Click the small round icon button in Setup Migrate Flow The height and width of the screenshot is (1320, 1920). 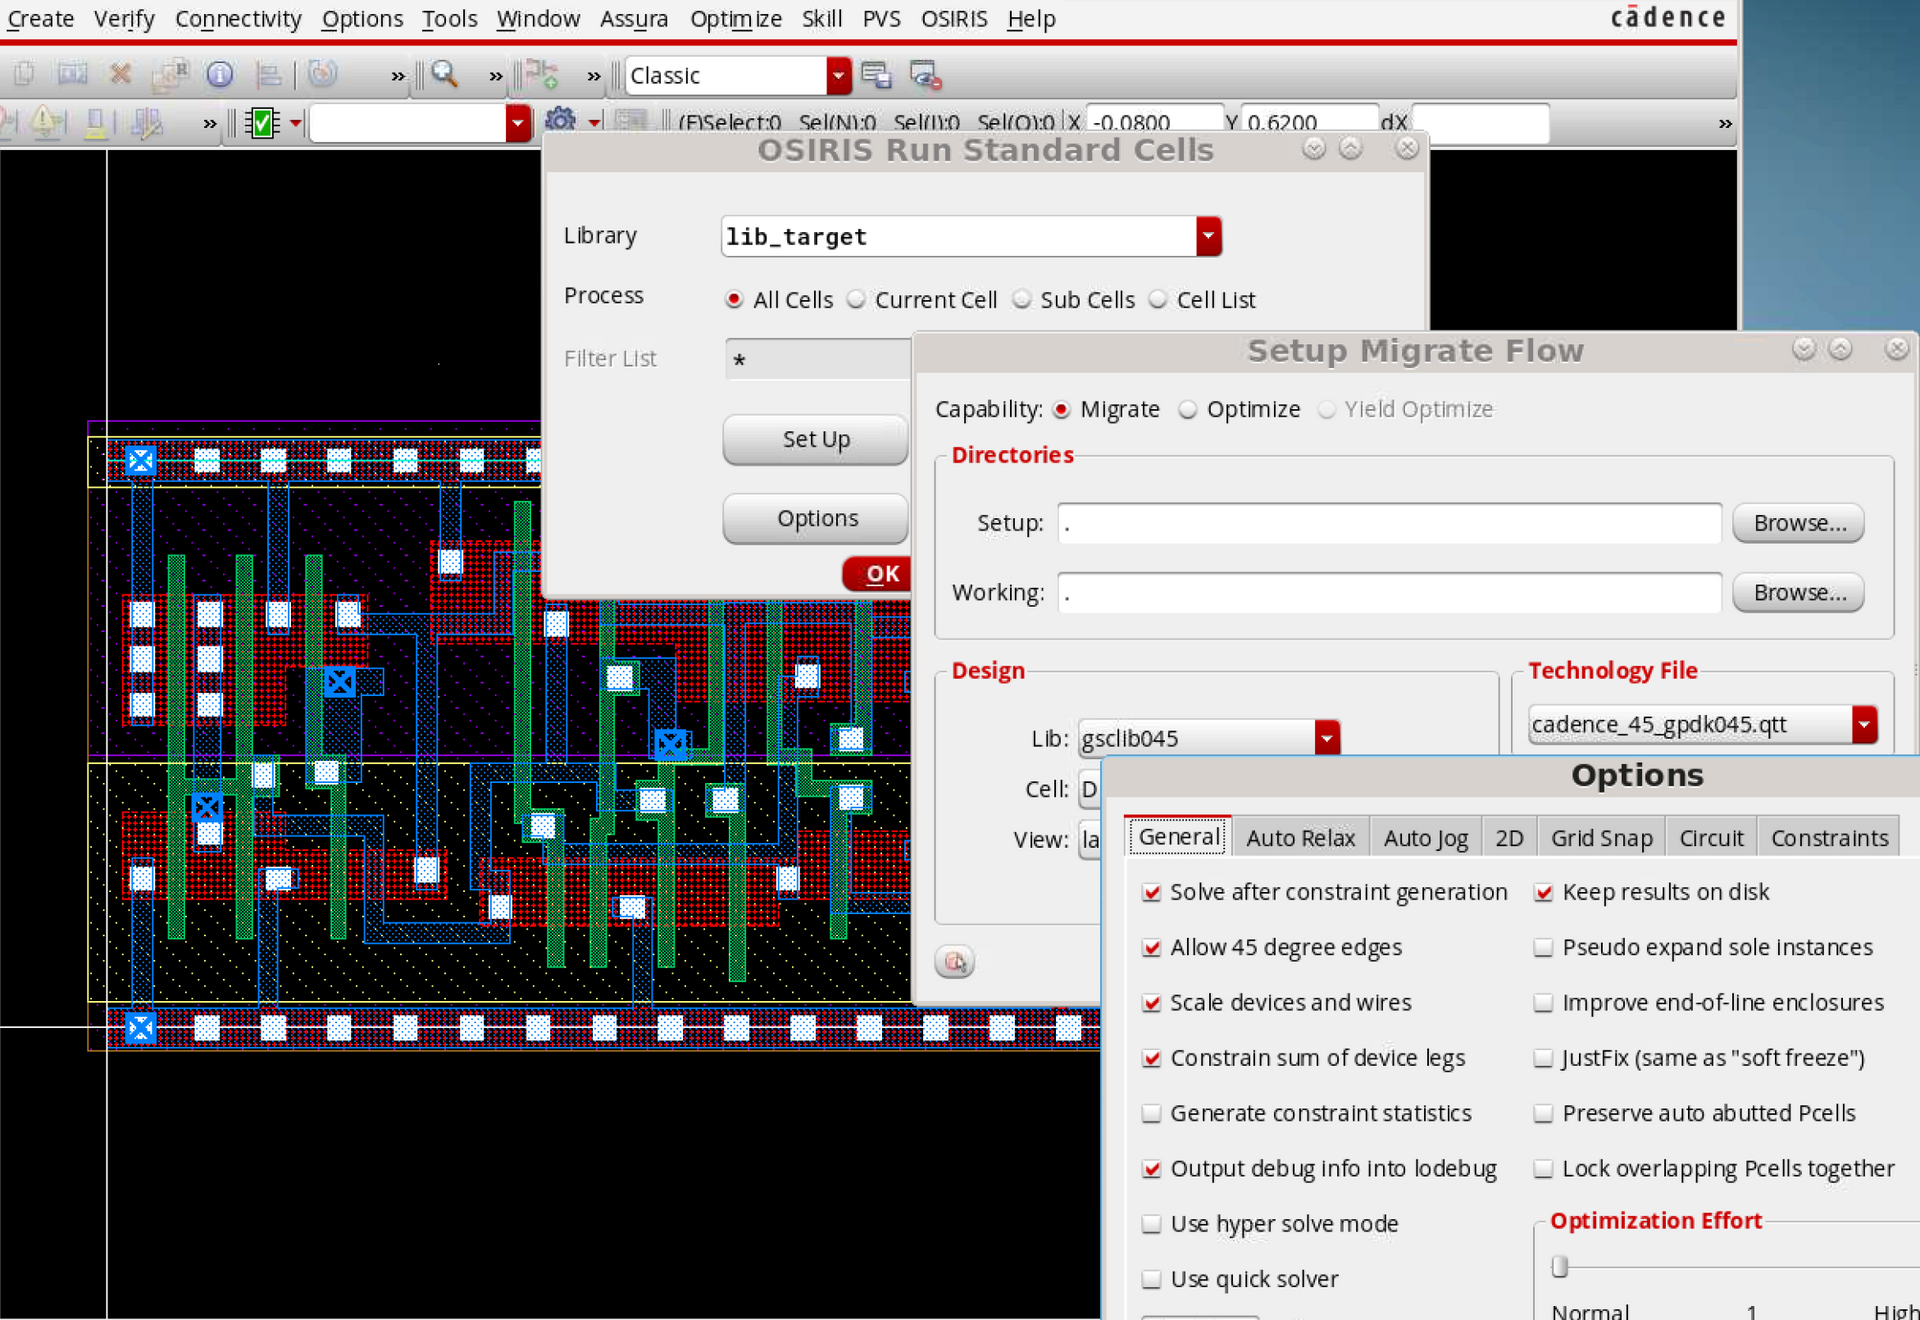point(955,961)
